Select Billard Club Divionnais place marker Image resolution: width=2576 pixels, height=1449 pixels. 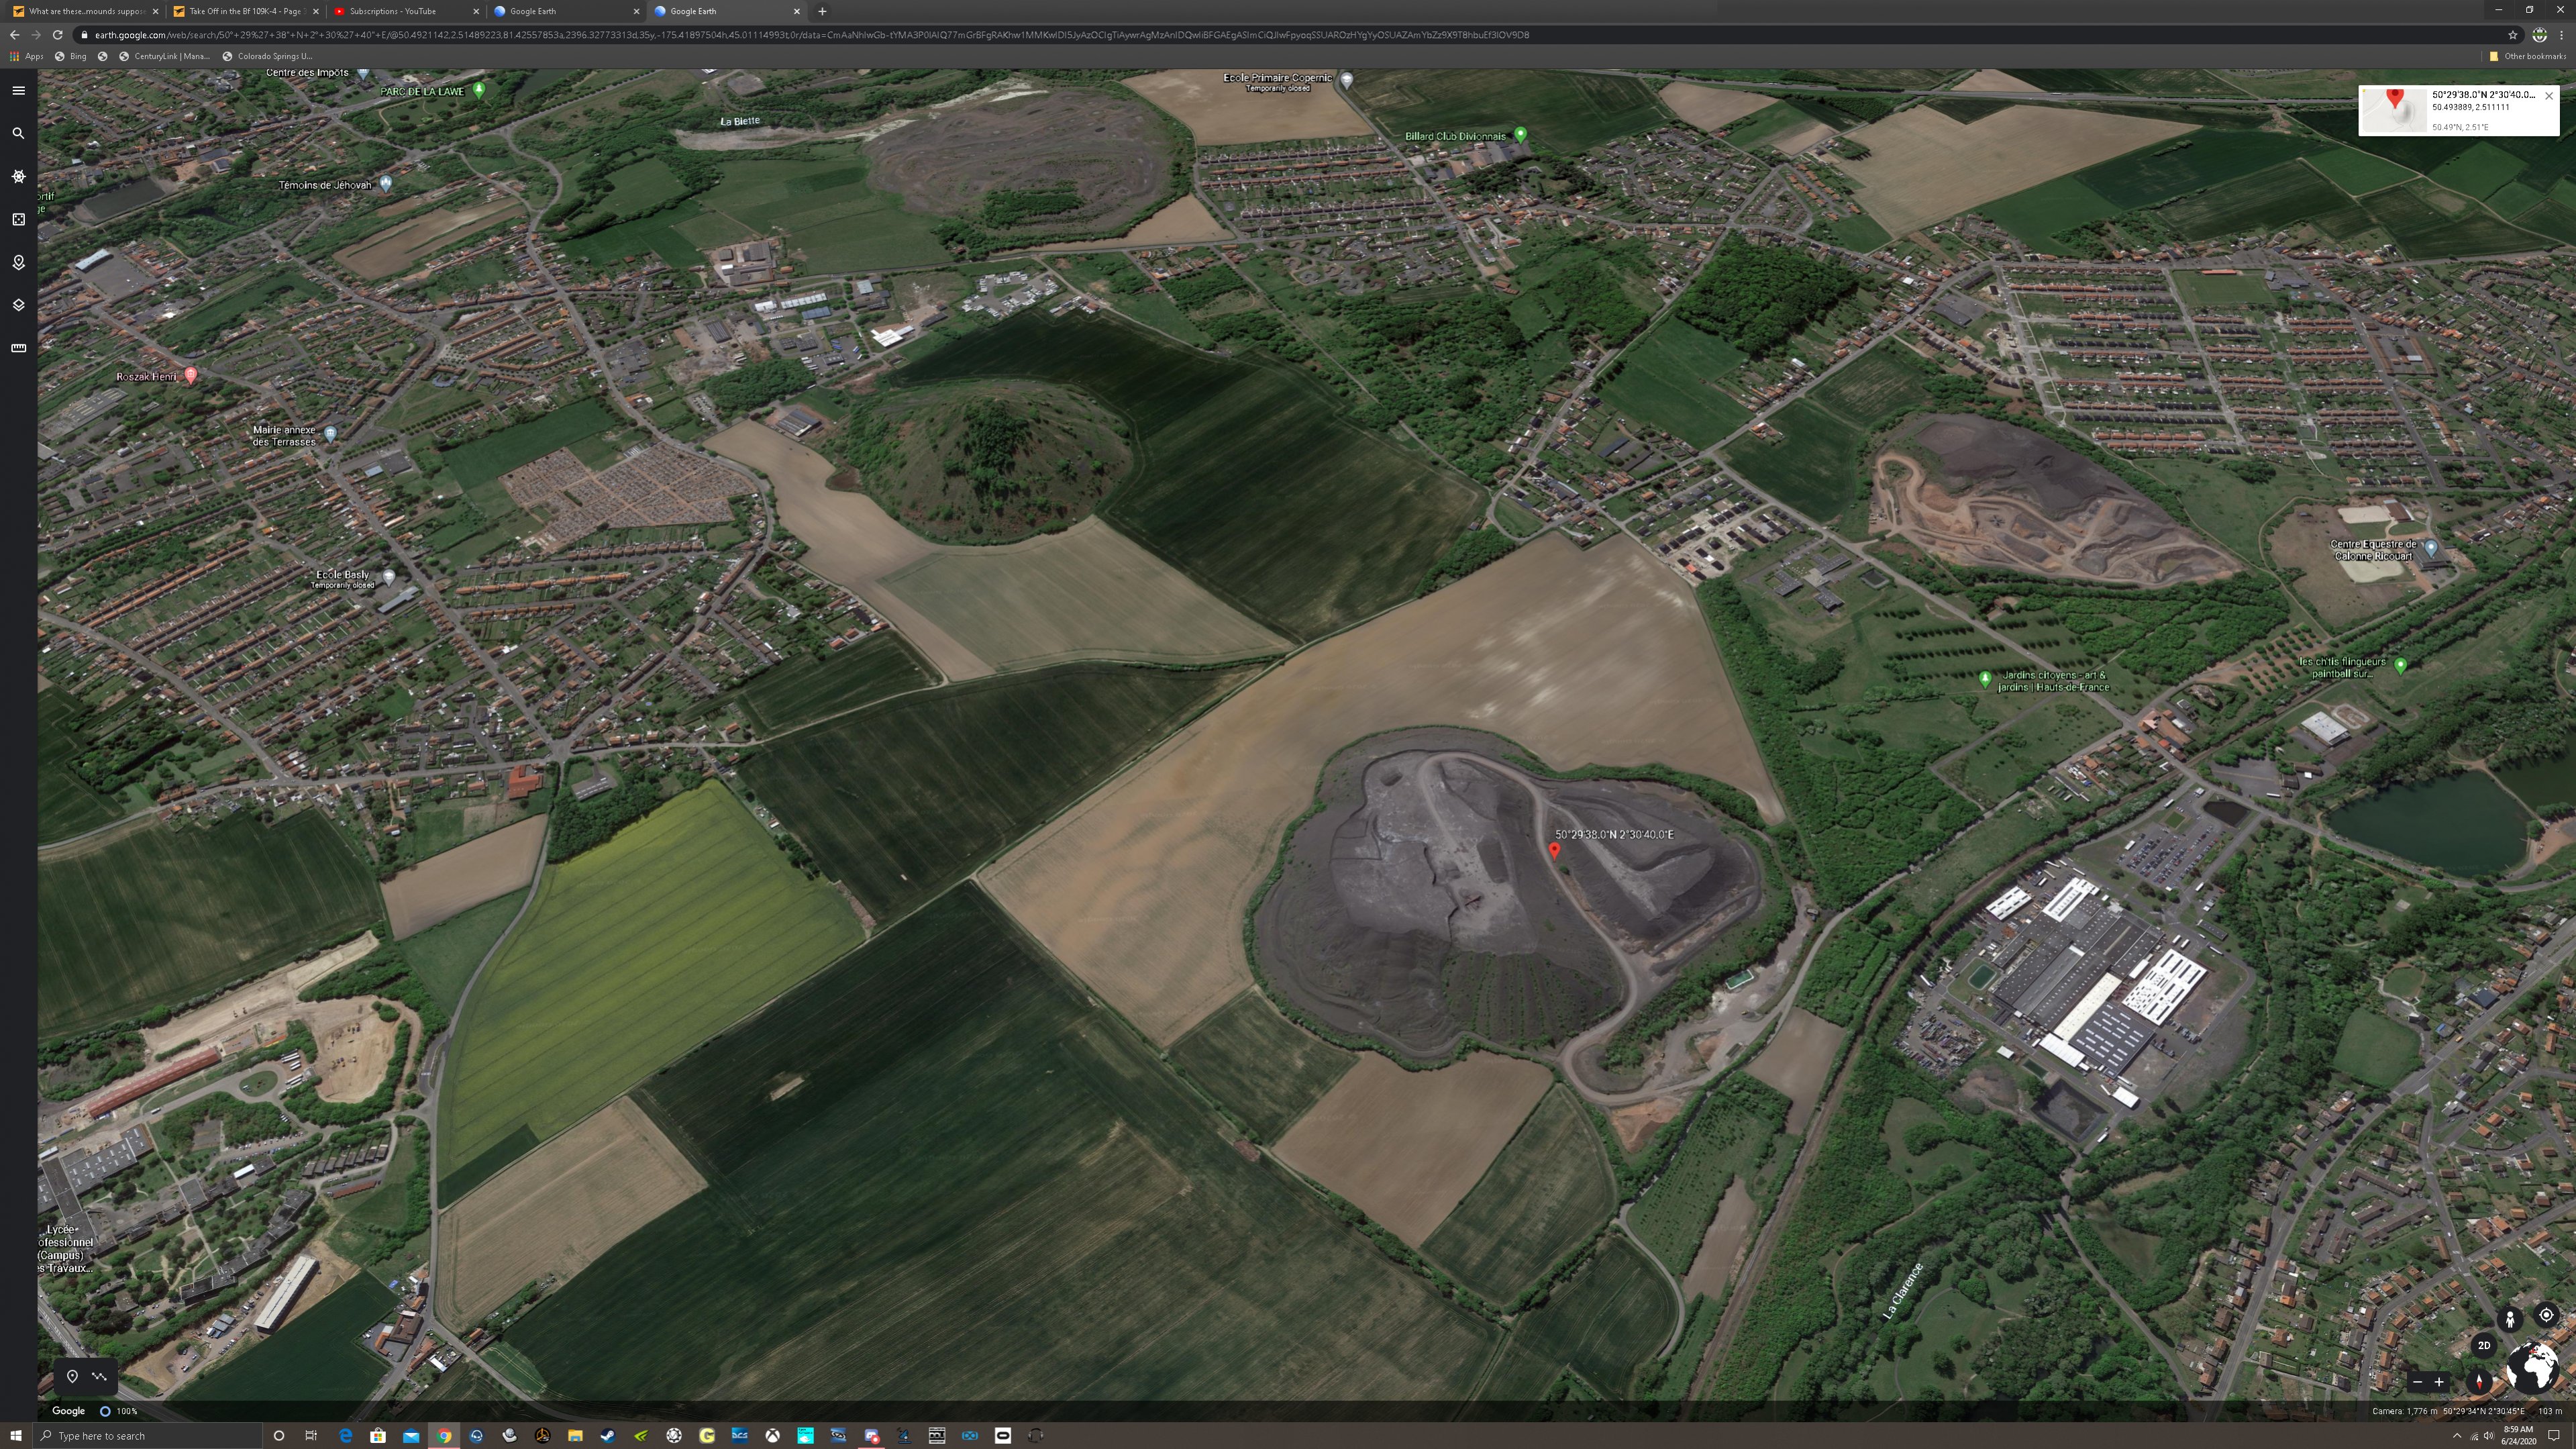tap(1520, 134)
